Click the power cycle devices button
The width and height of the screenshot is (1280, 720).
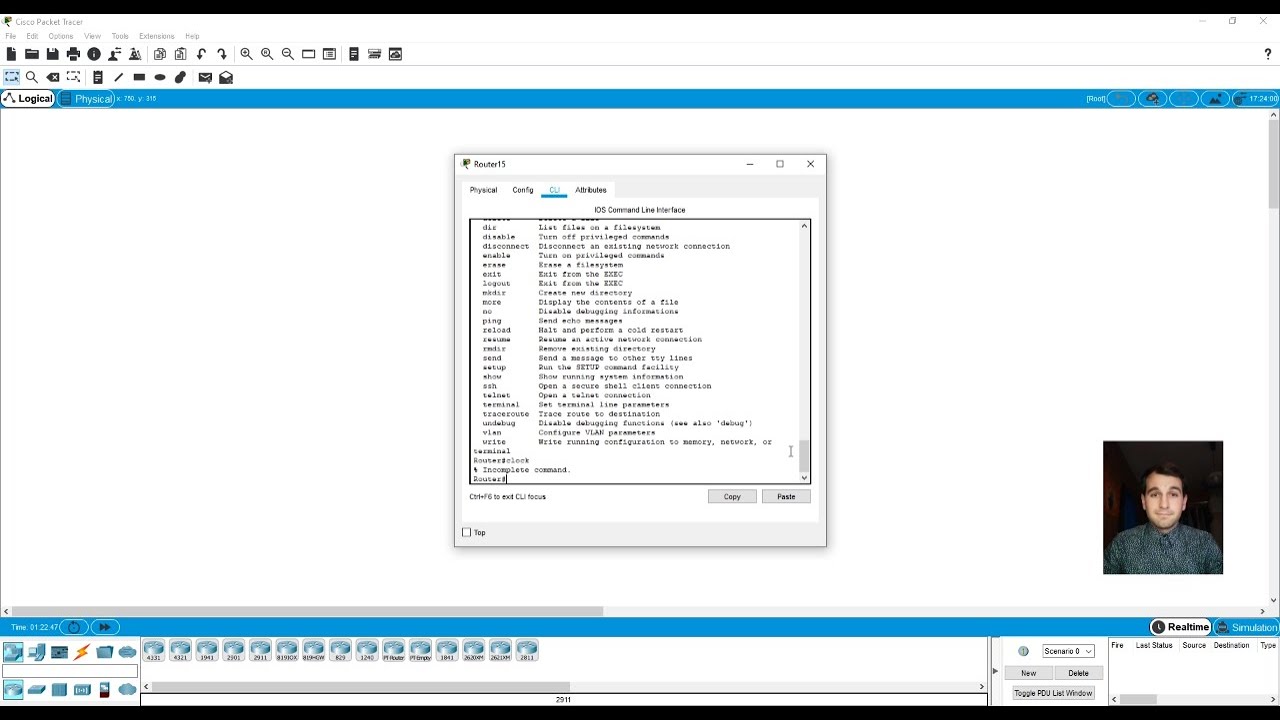click(74, 627)
